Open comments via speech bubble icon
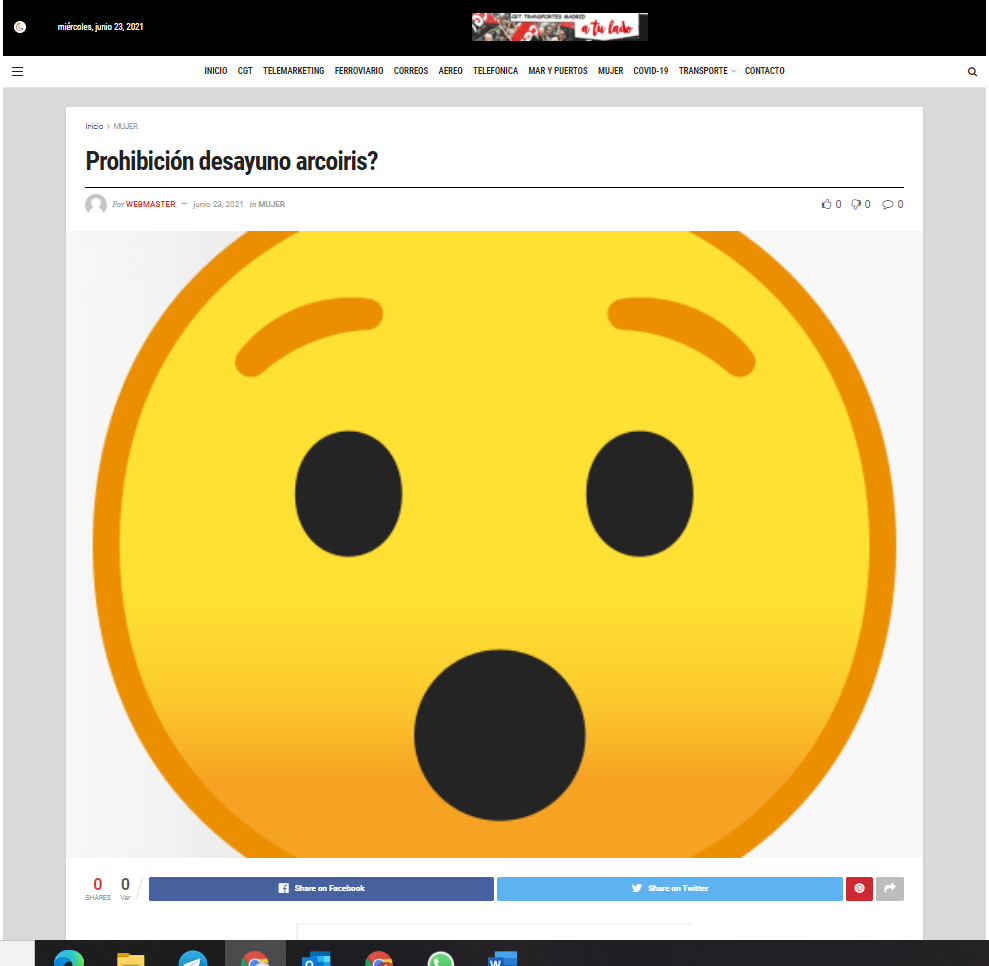 tap(887, 204)
